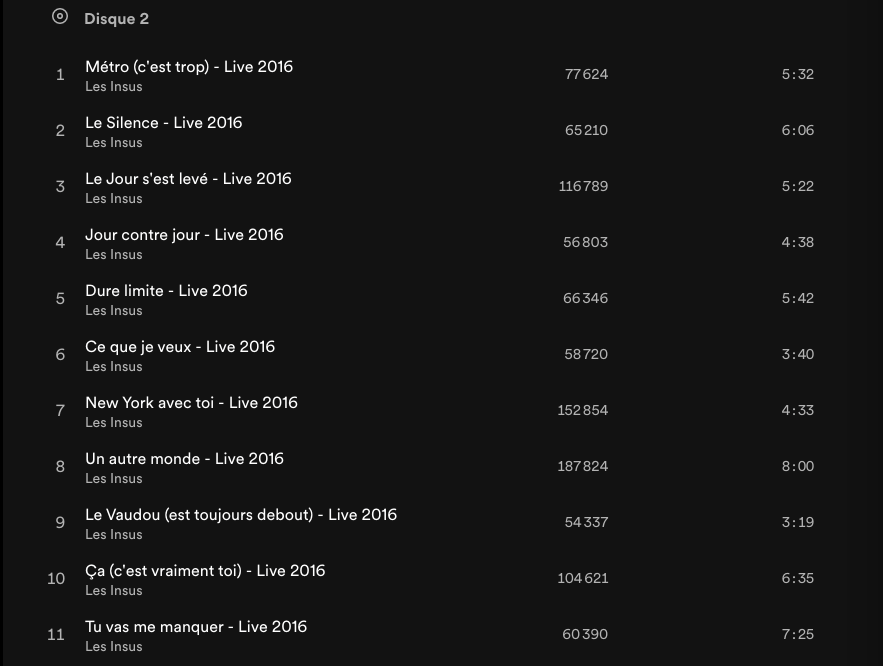Select Ça (c'est vraiment toi) - Live 2016
Image resolution: width=883 pixels, height=666 pixels.
tap(205, 571)
